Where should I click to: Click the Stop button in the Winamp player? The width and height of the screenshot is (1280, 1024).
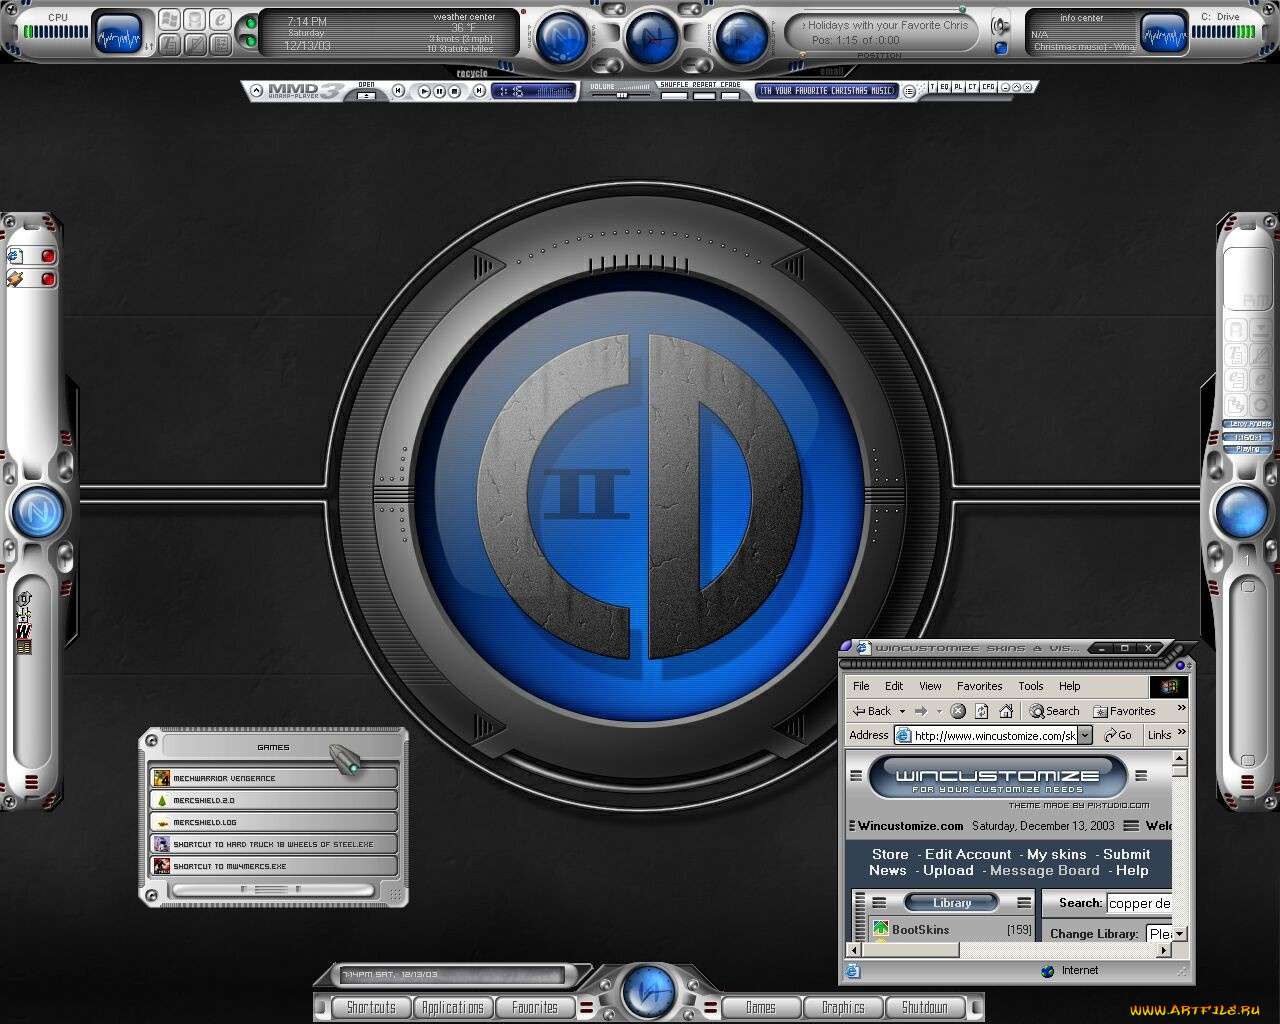pos(455,91)
